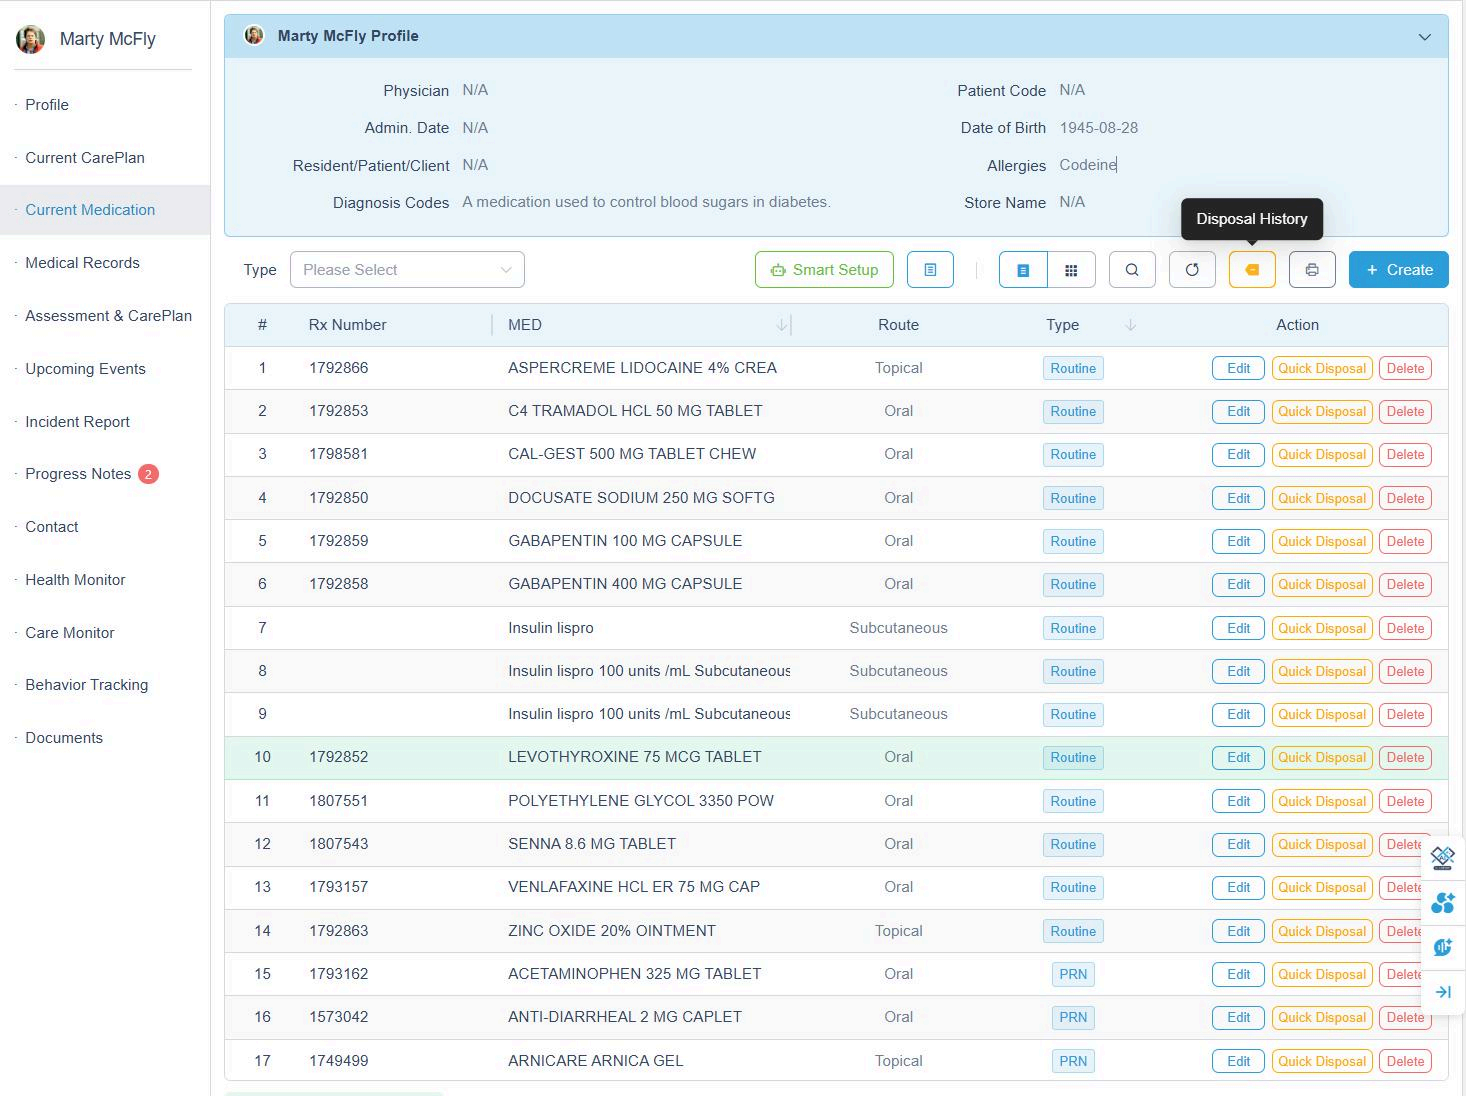Sort by the Type column
Viewport: 1466px width, 1096px height.
pos(1131,325)
